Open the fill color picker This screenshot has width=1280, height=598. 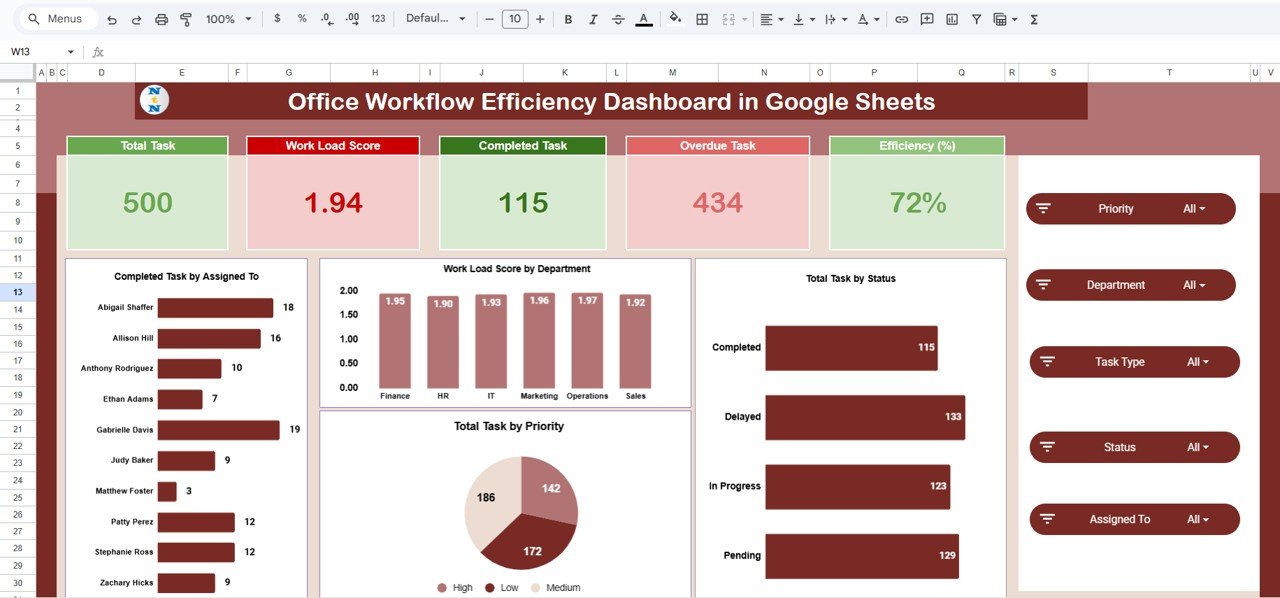pyautogui.click(x=675, y=19)
